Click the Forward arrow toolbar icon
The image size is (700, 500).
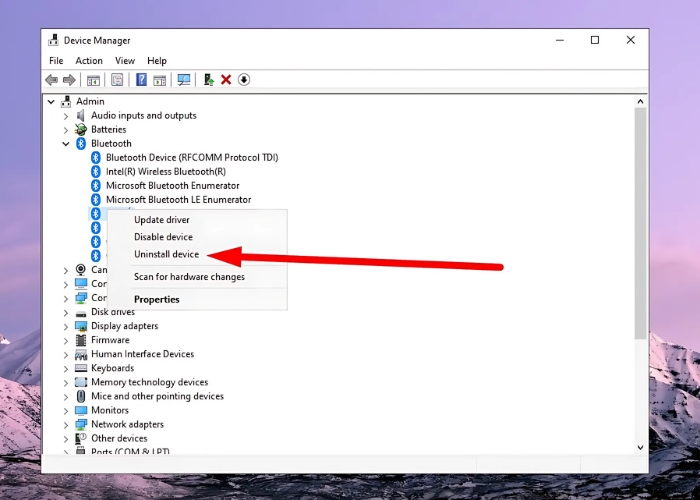pyautogui.click(x=69, y=80)
